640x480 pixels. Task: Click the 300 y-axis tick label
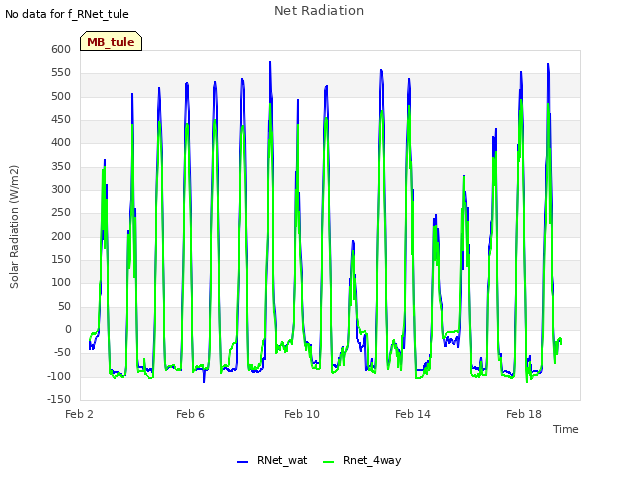[x=61, y=189]
